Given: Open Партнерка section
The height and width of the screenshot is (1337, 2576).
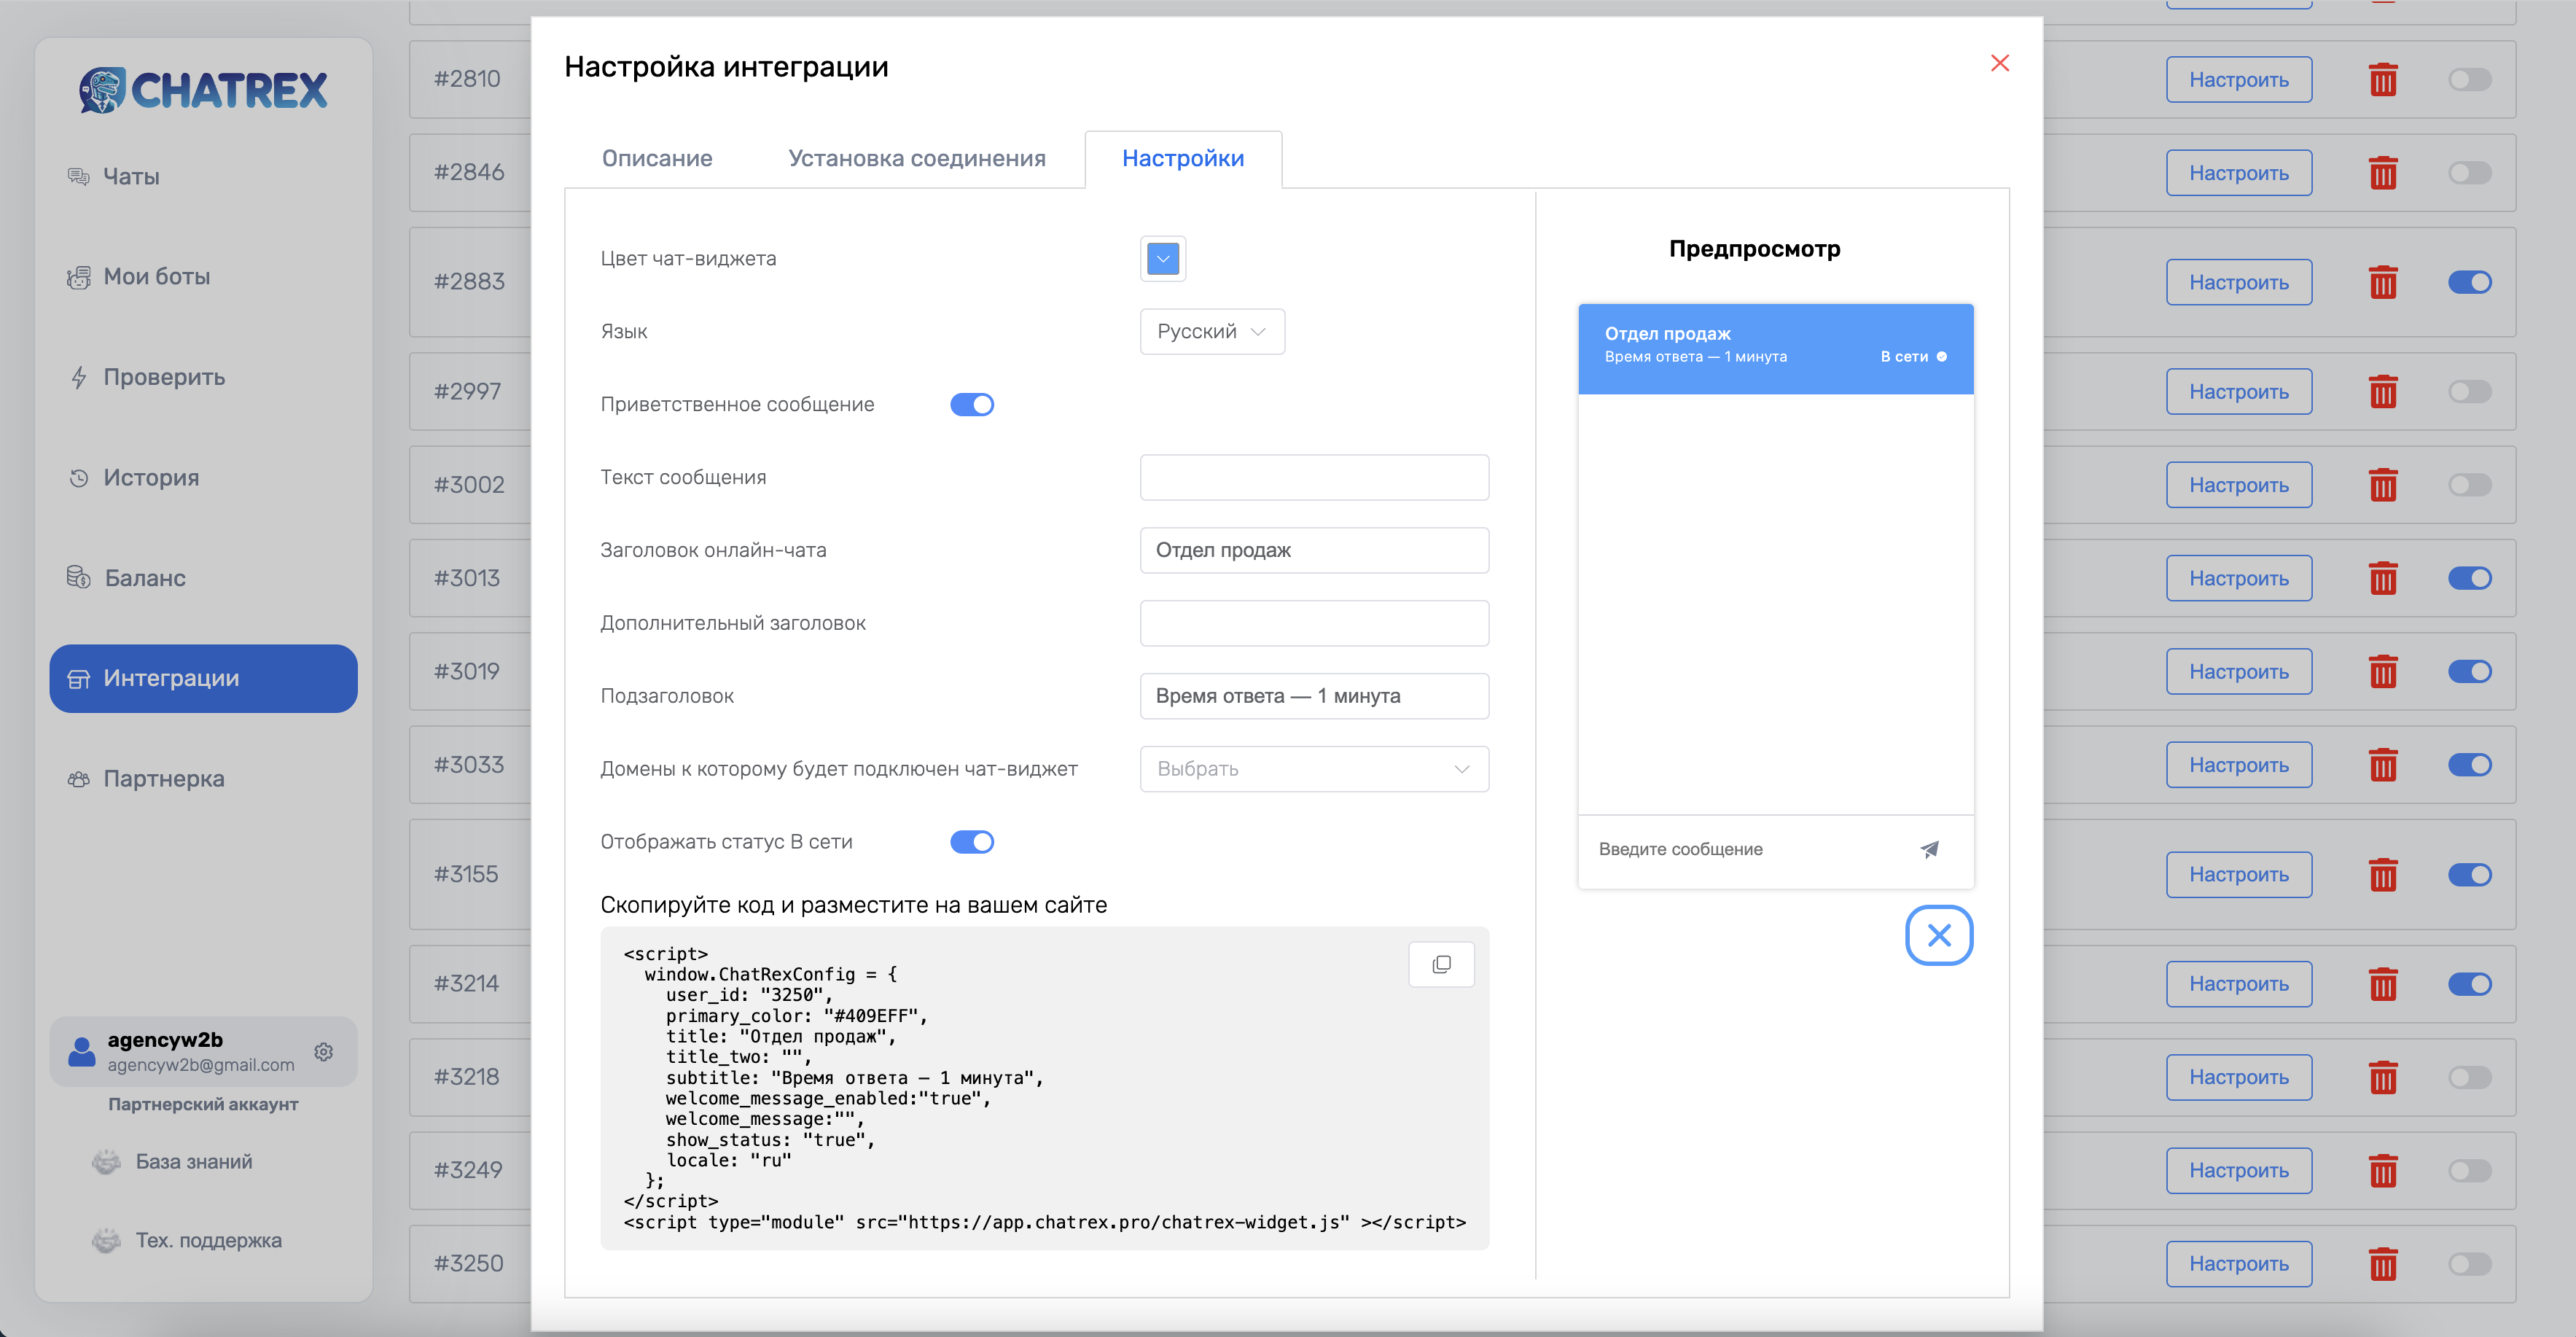Looking at the screenshot, I should (x=203, y=779).
